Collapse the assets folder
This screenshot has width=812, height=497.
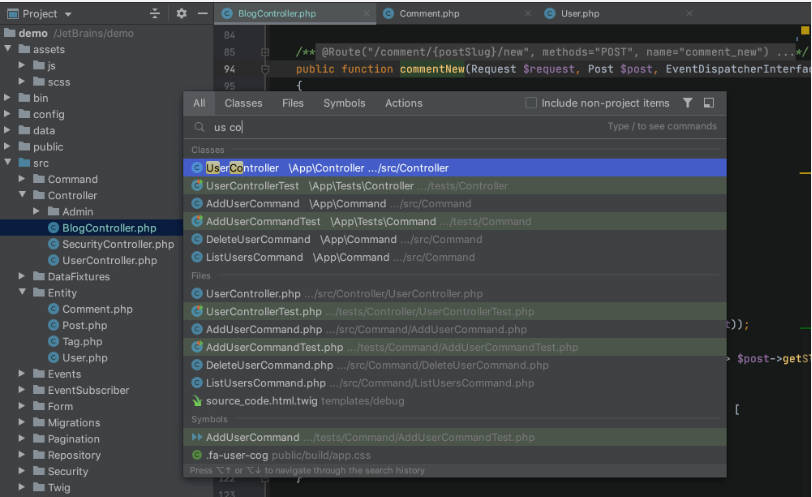8,49
